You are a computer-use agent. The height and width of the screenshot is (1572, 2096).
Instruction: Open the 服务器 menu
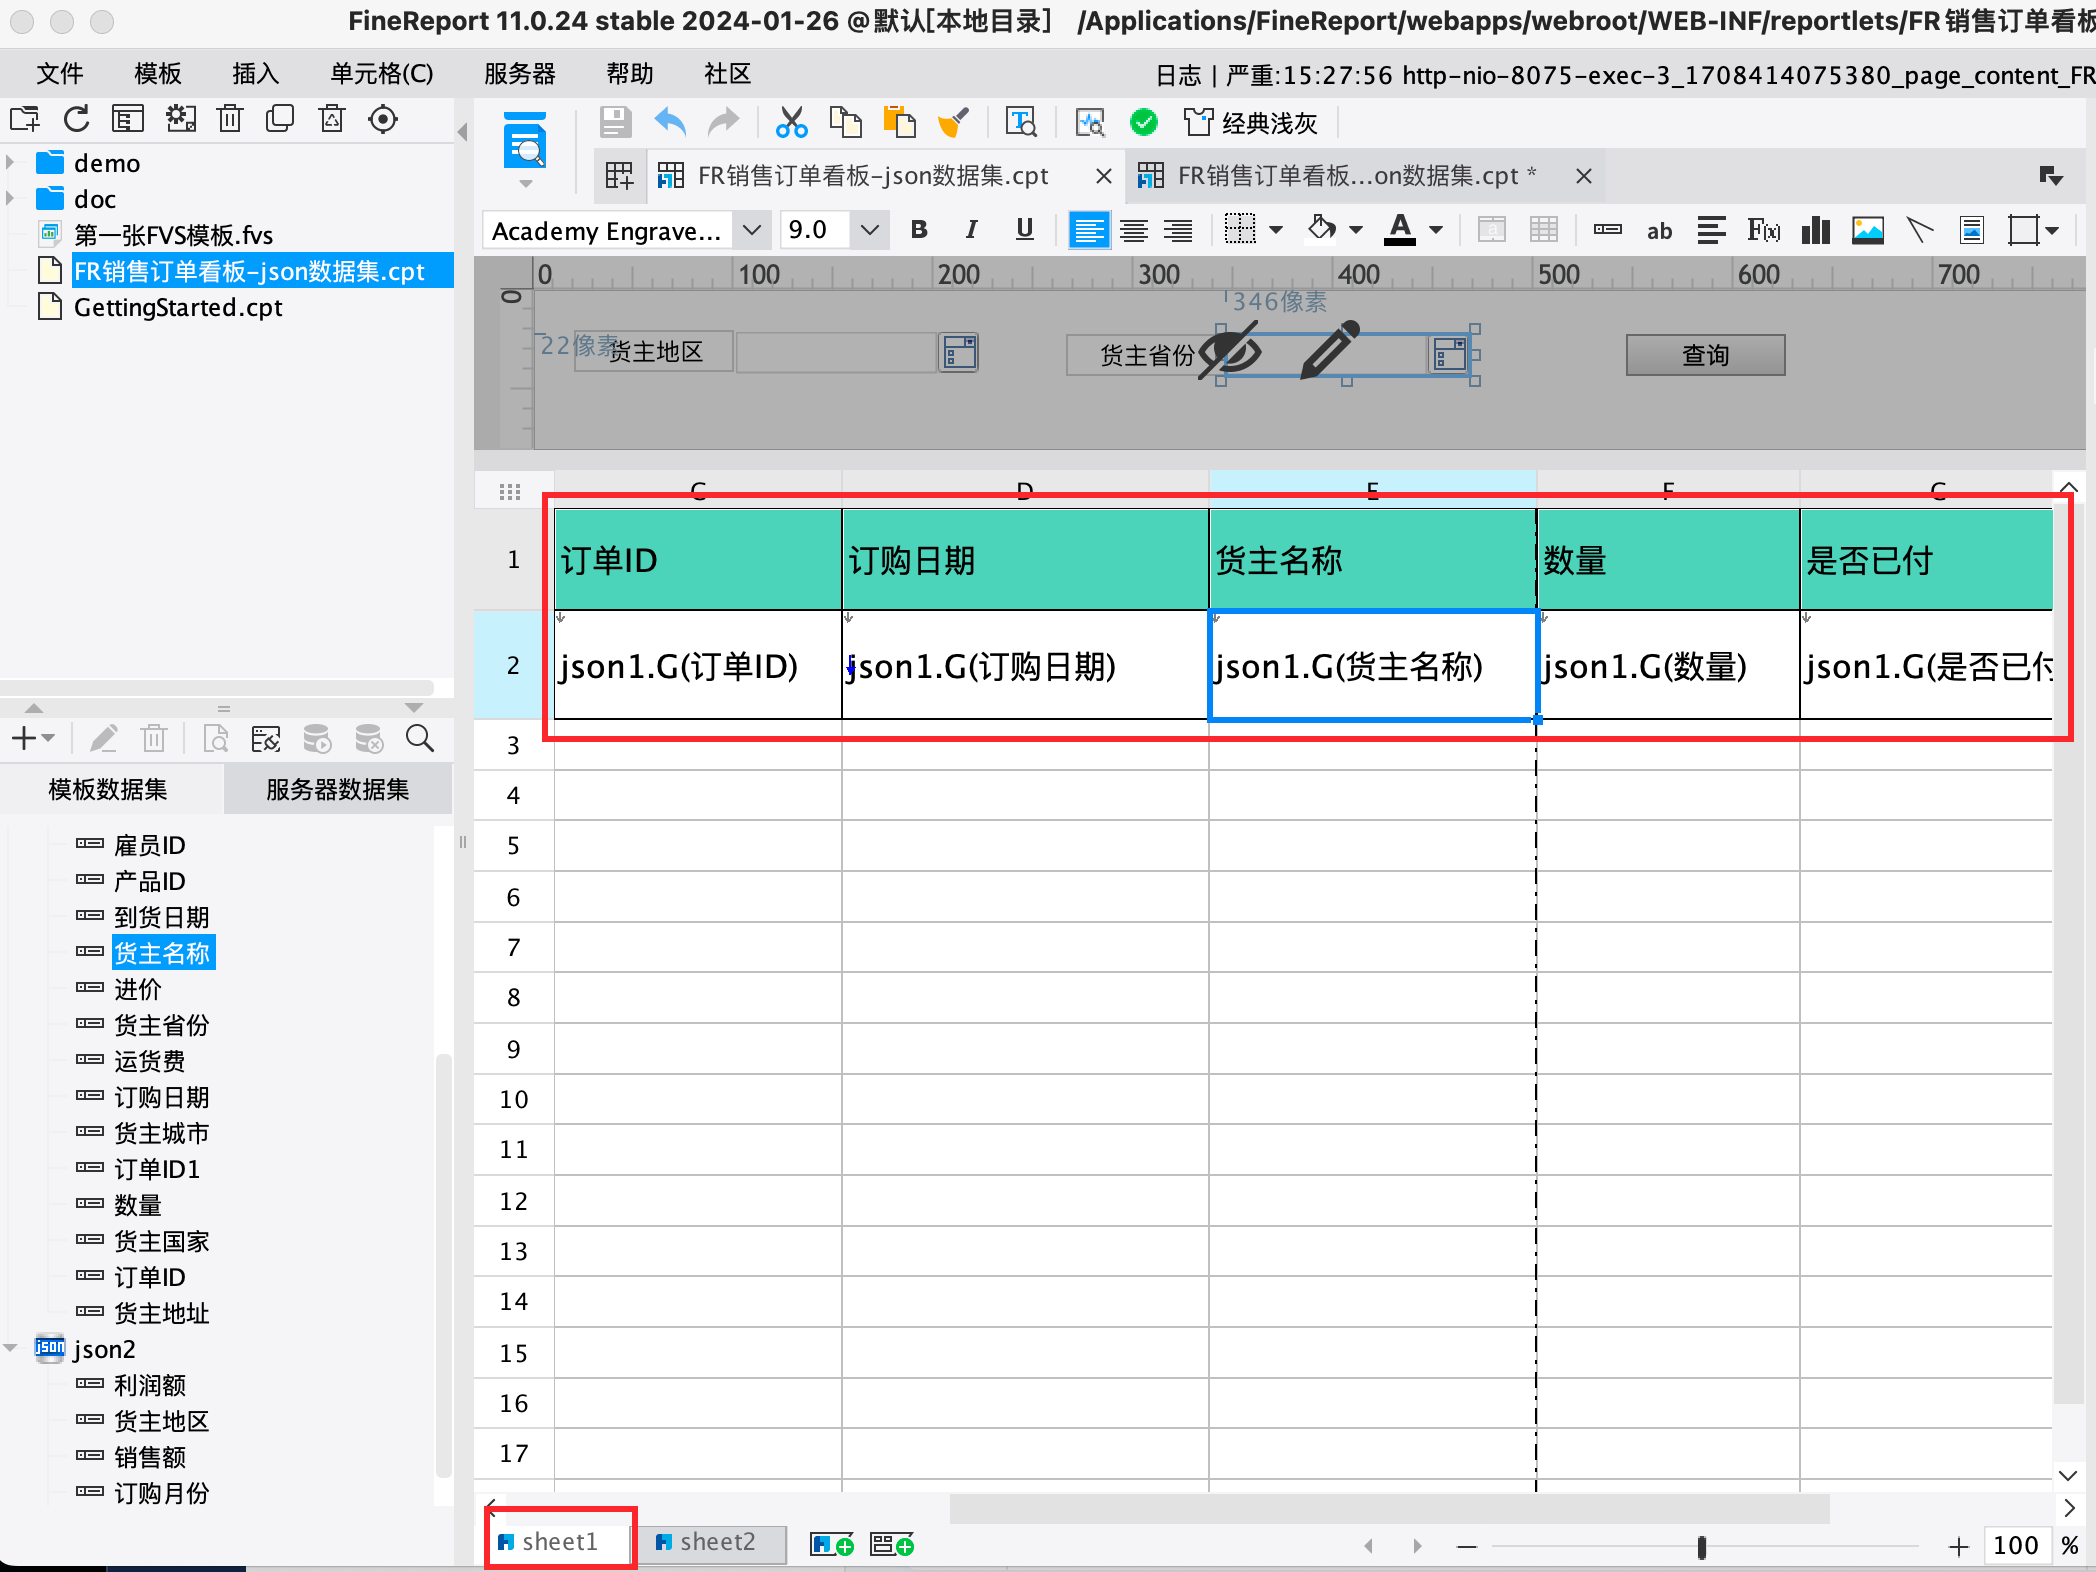coord(519,73)
